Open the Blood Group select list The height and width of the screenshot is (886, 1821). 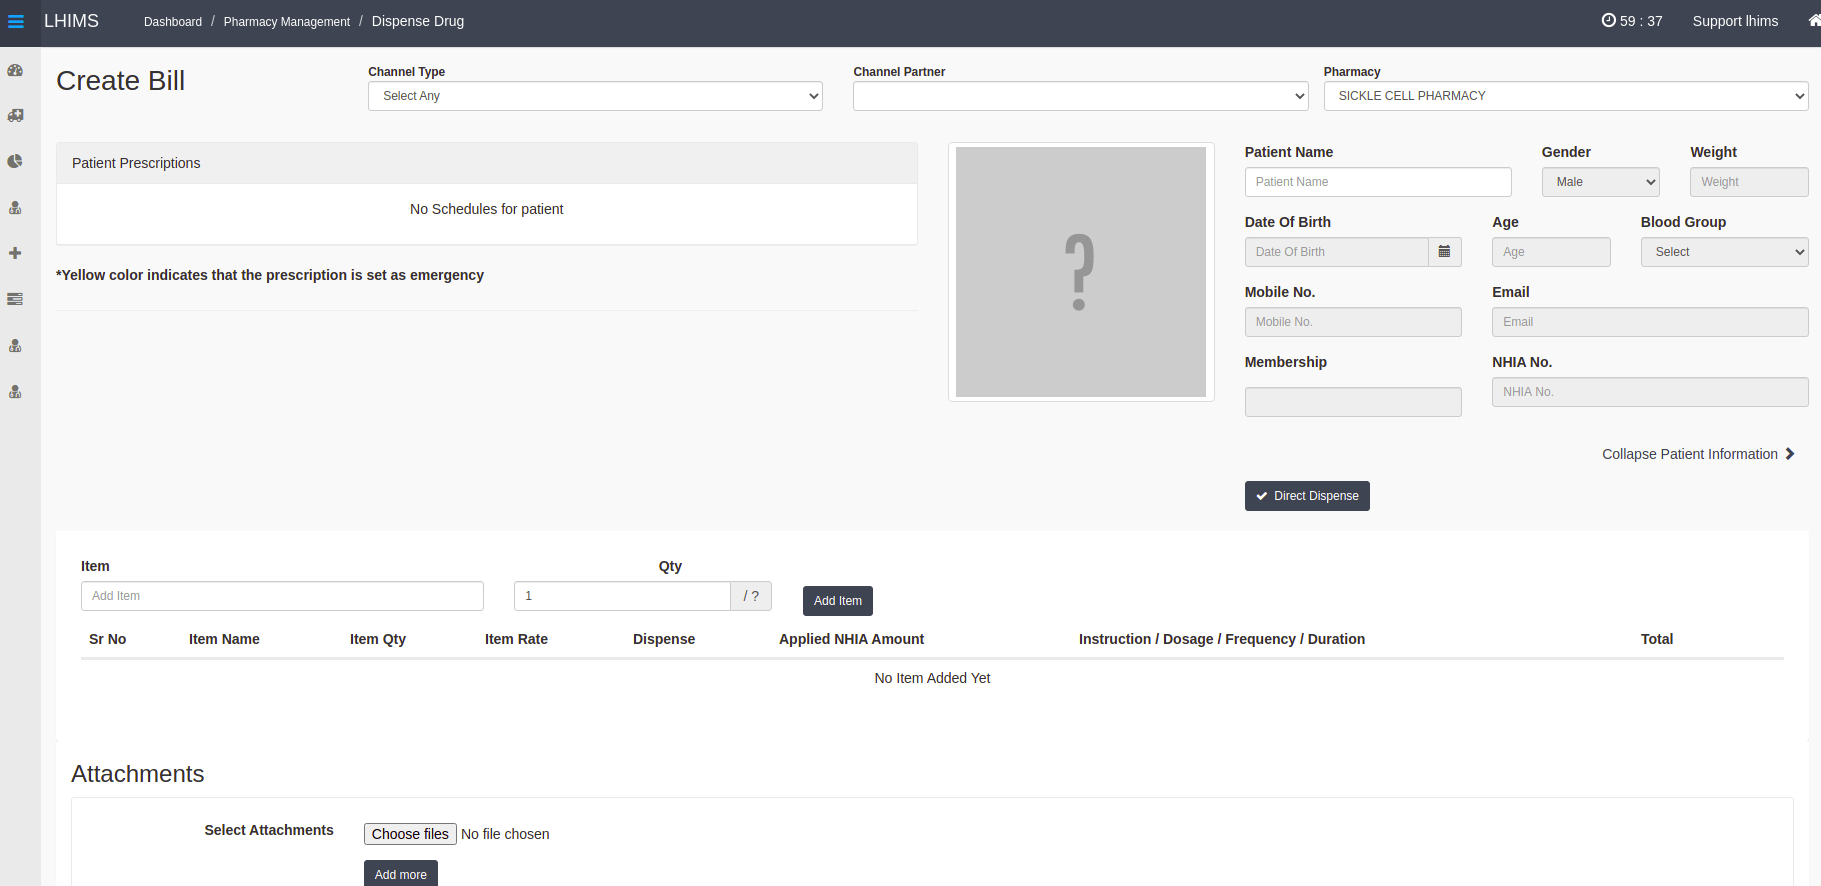click(1724, 252)
